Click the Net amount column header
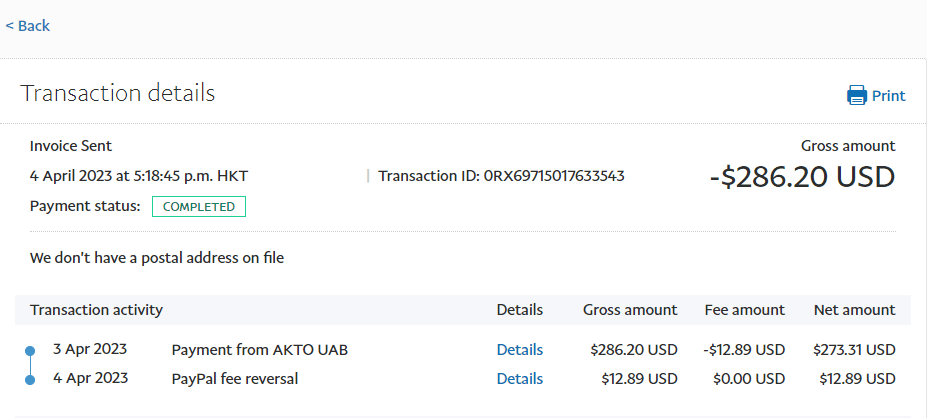The image size is (927, 418). point(853,310)
